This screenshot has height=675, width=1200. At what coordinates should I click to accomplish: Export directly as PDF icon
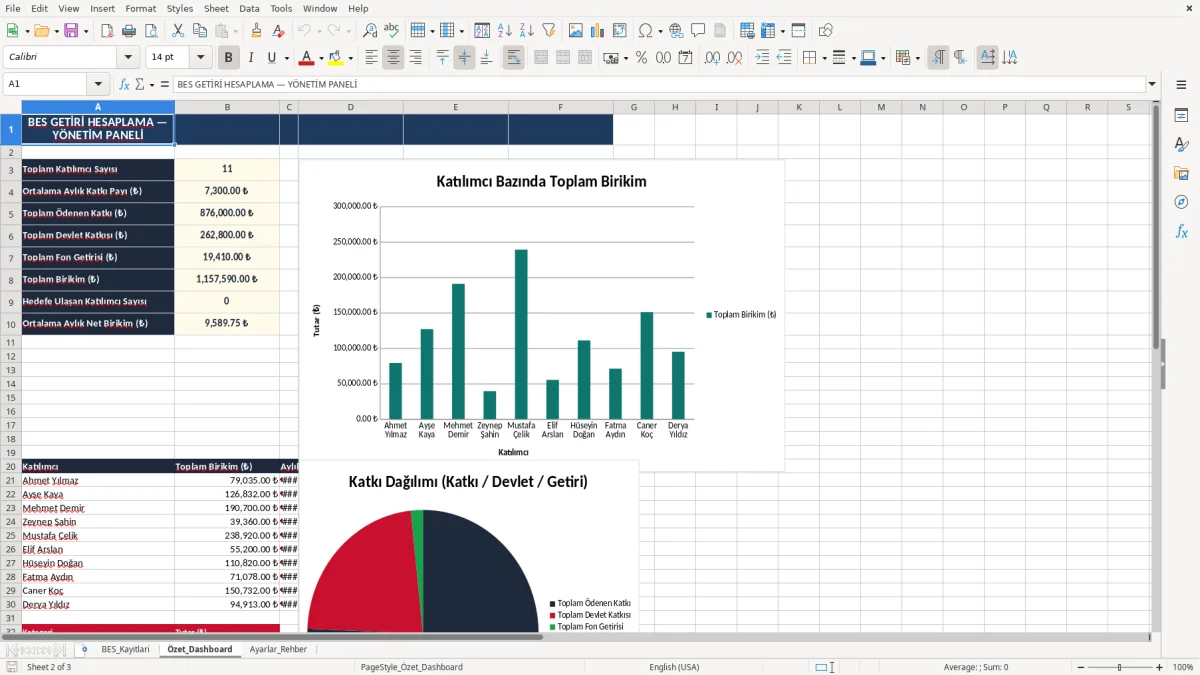pyautogui.click(x=107, y=31)
